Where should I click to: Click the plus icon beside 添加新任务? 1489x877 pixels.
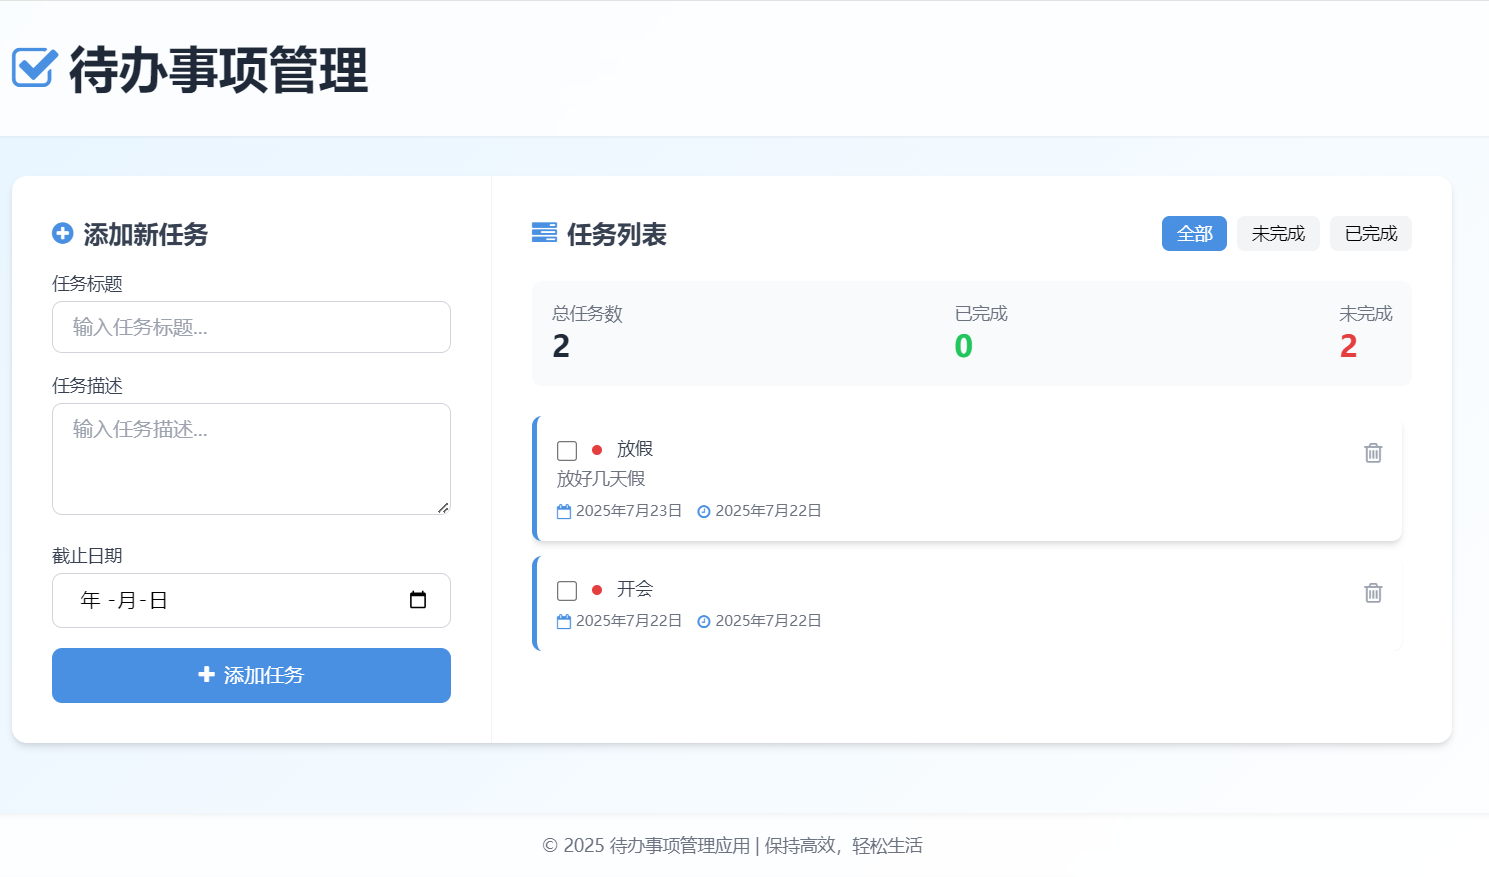[x=63, y=233]
